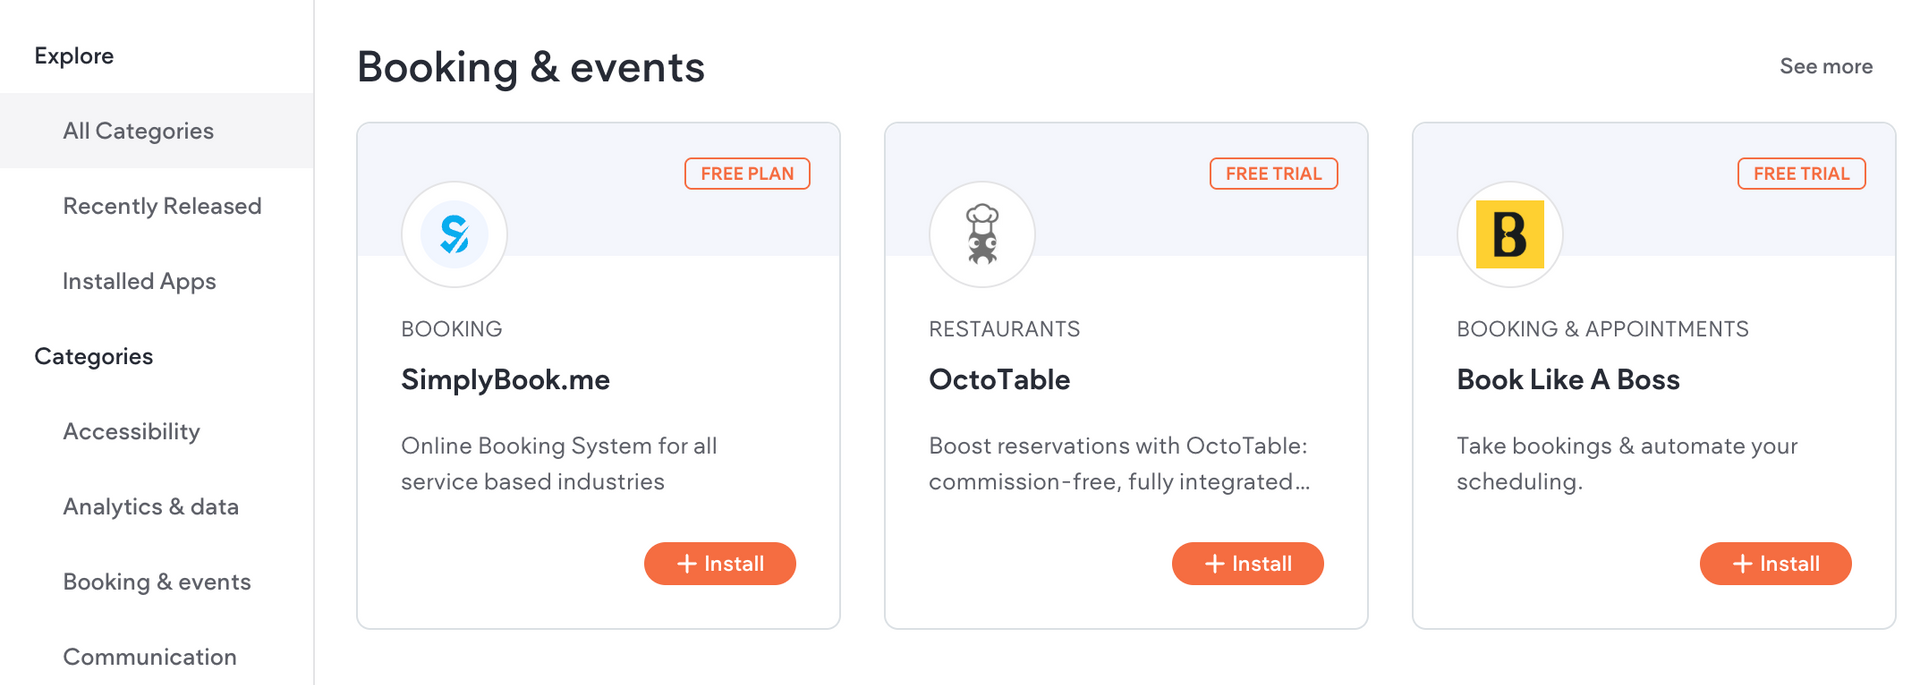Choose the Analytics & data category
Screen dimensions: 1920x685
[x=157, y=506]
